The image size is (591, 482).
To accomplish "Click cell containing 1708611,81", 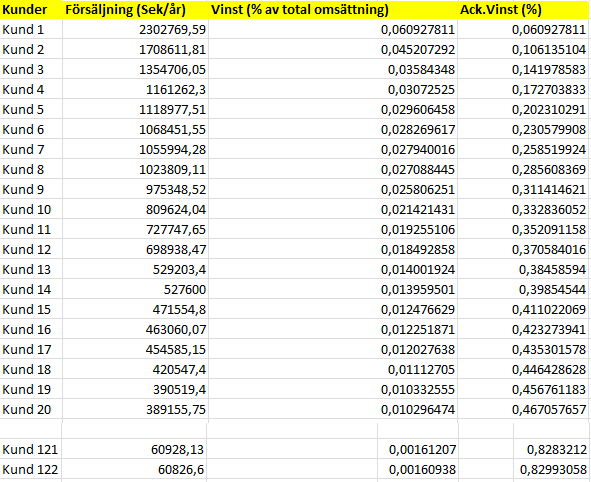I will point(135,49).
